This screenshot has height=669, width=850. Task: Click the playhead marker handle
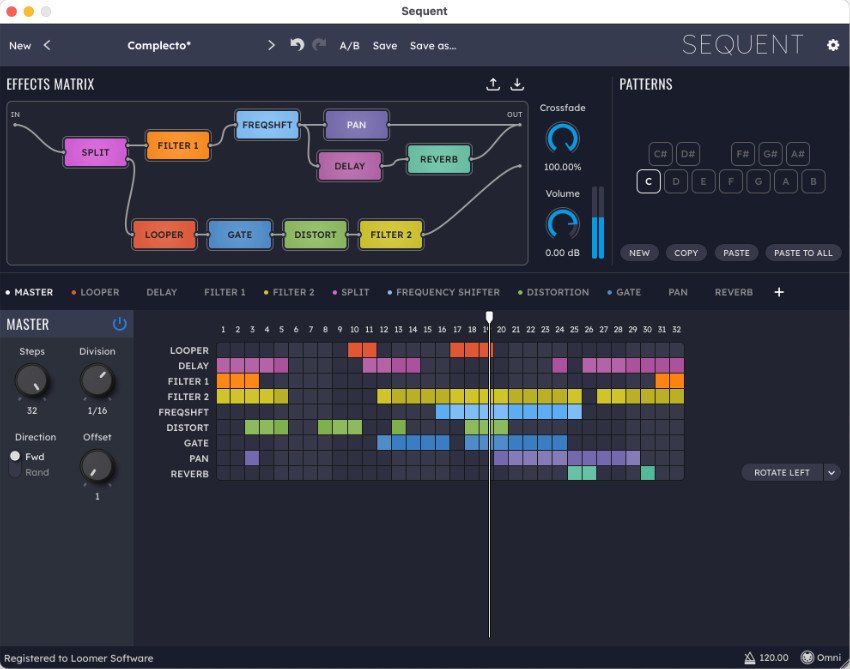(489, 317)
